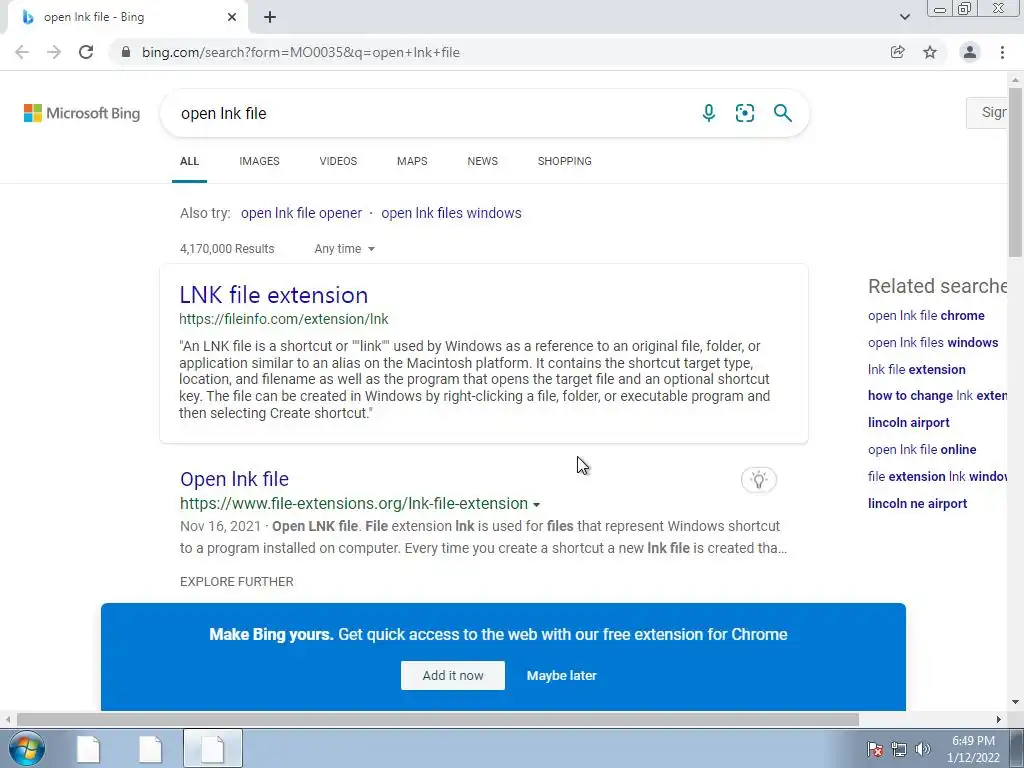Click related search 'lincoln ne airport'
The height and width of the screenshot is (768, 1024).
click(917, 504)
